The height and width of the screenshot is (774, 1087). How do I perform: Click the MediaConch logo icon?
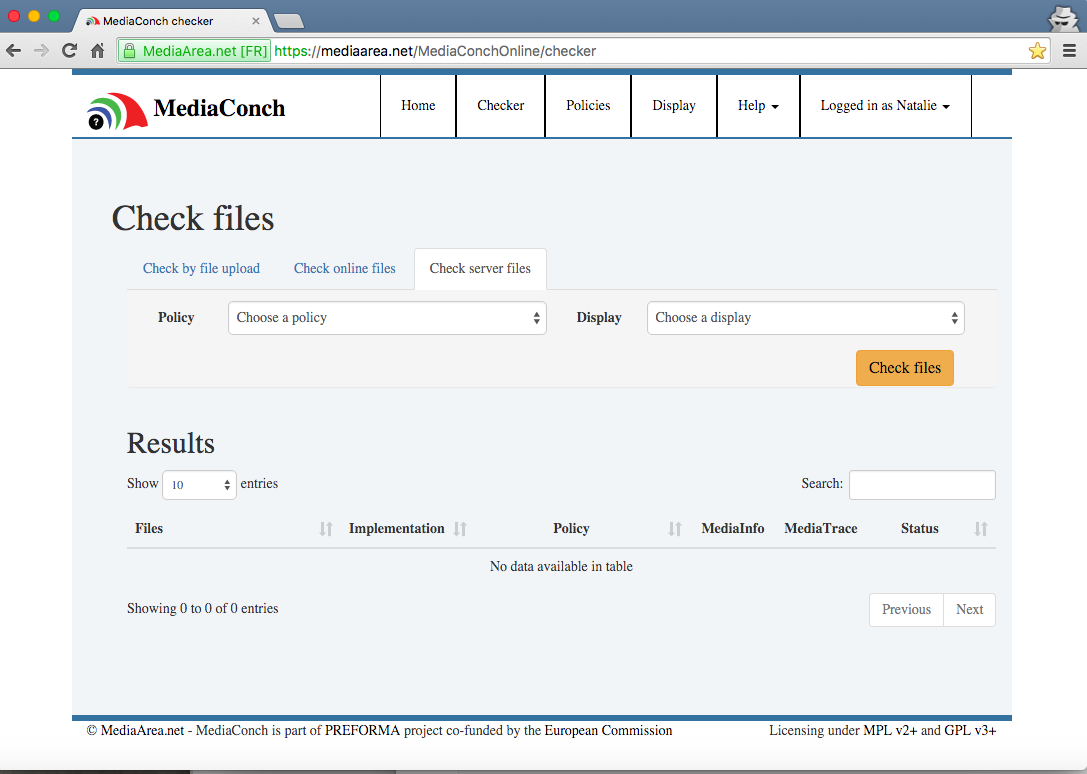coord(117,111)
